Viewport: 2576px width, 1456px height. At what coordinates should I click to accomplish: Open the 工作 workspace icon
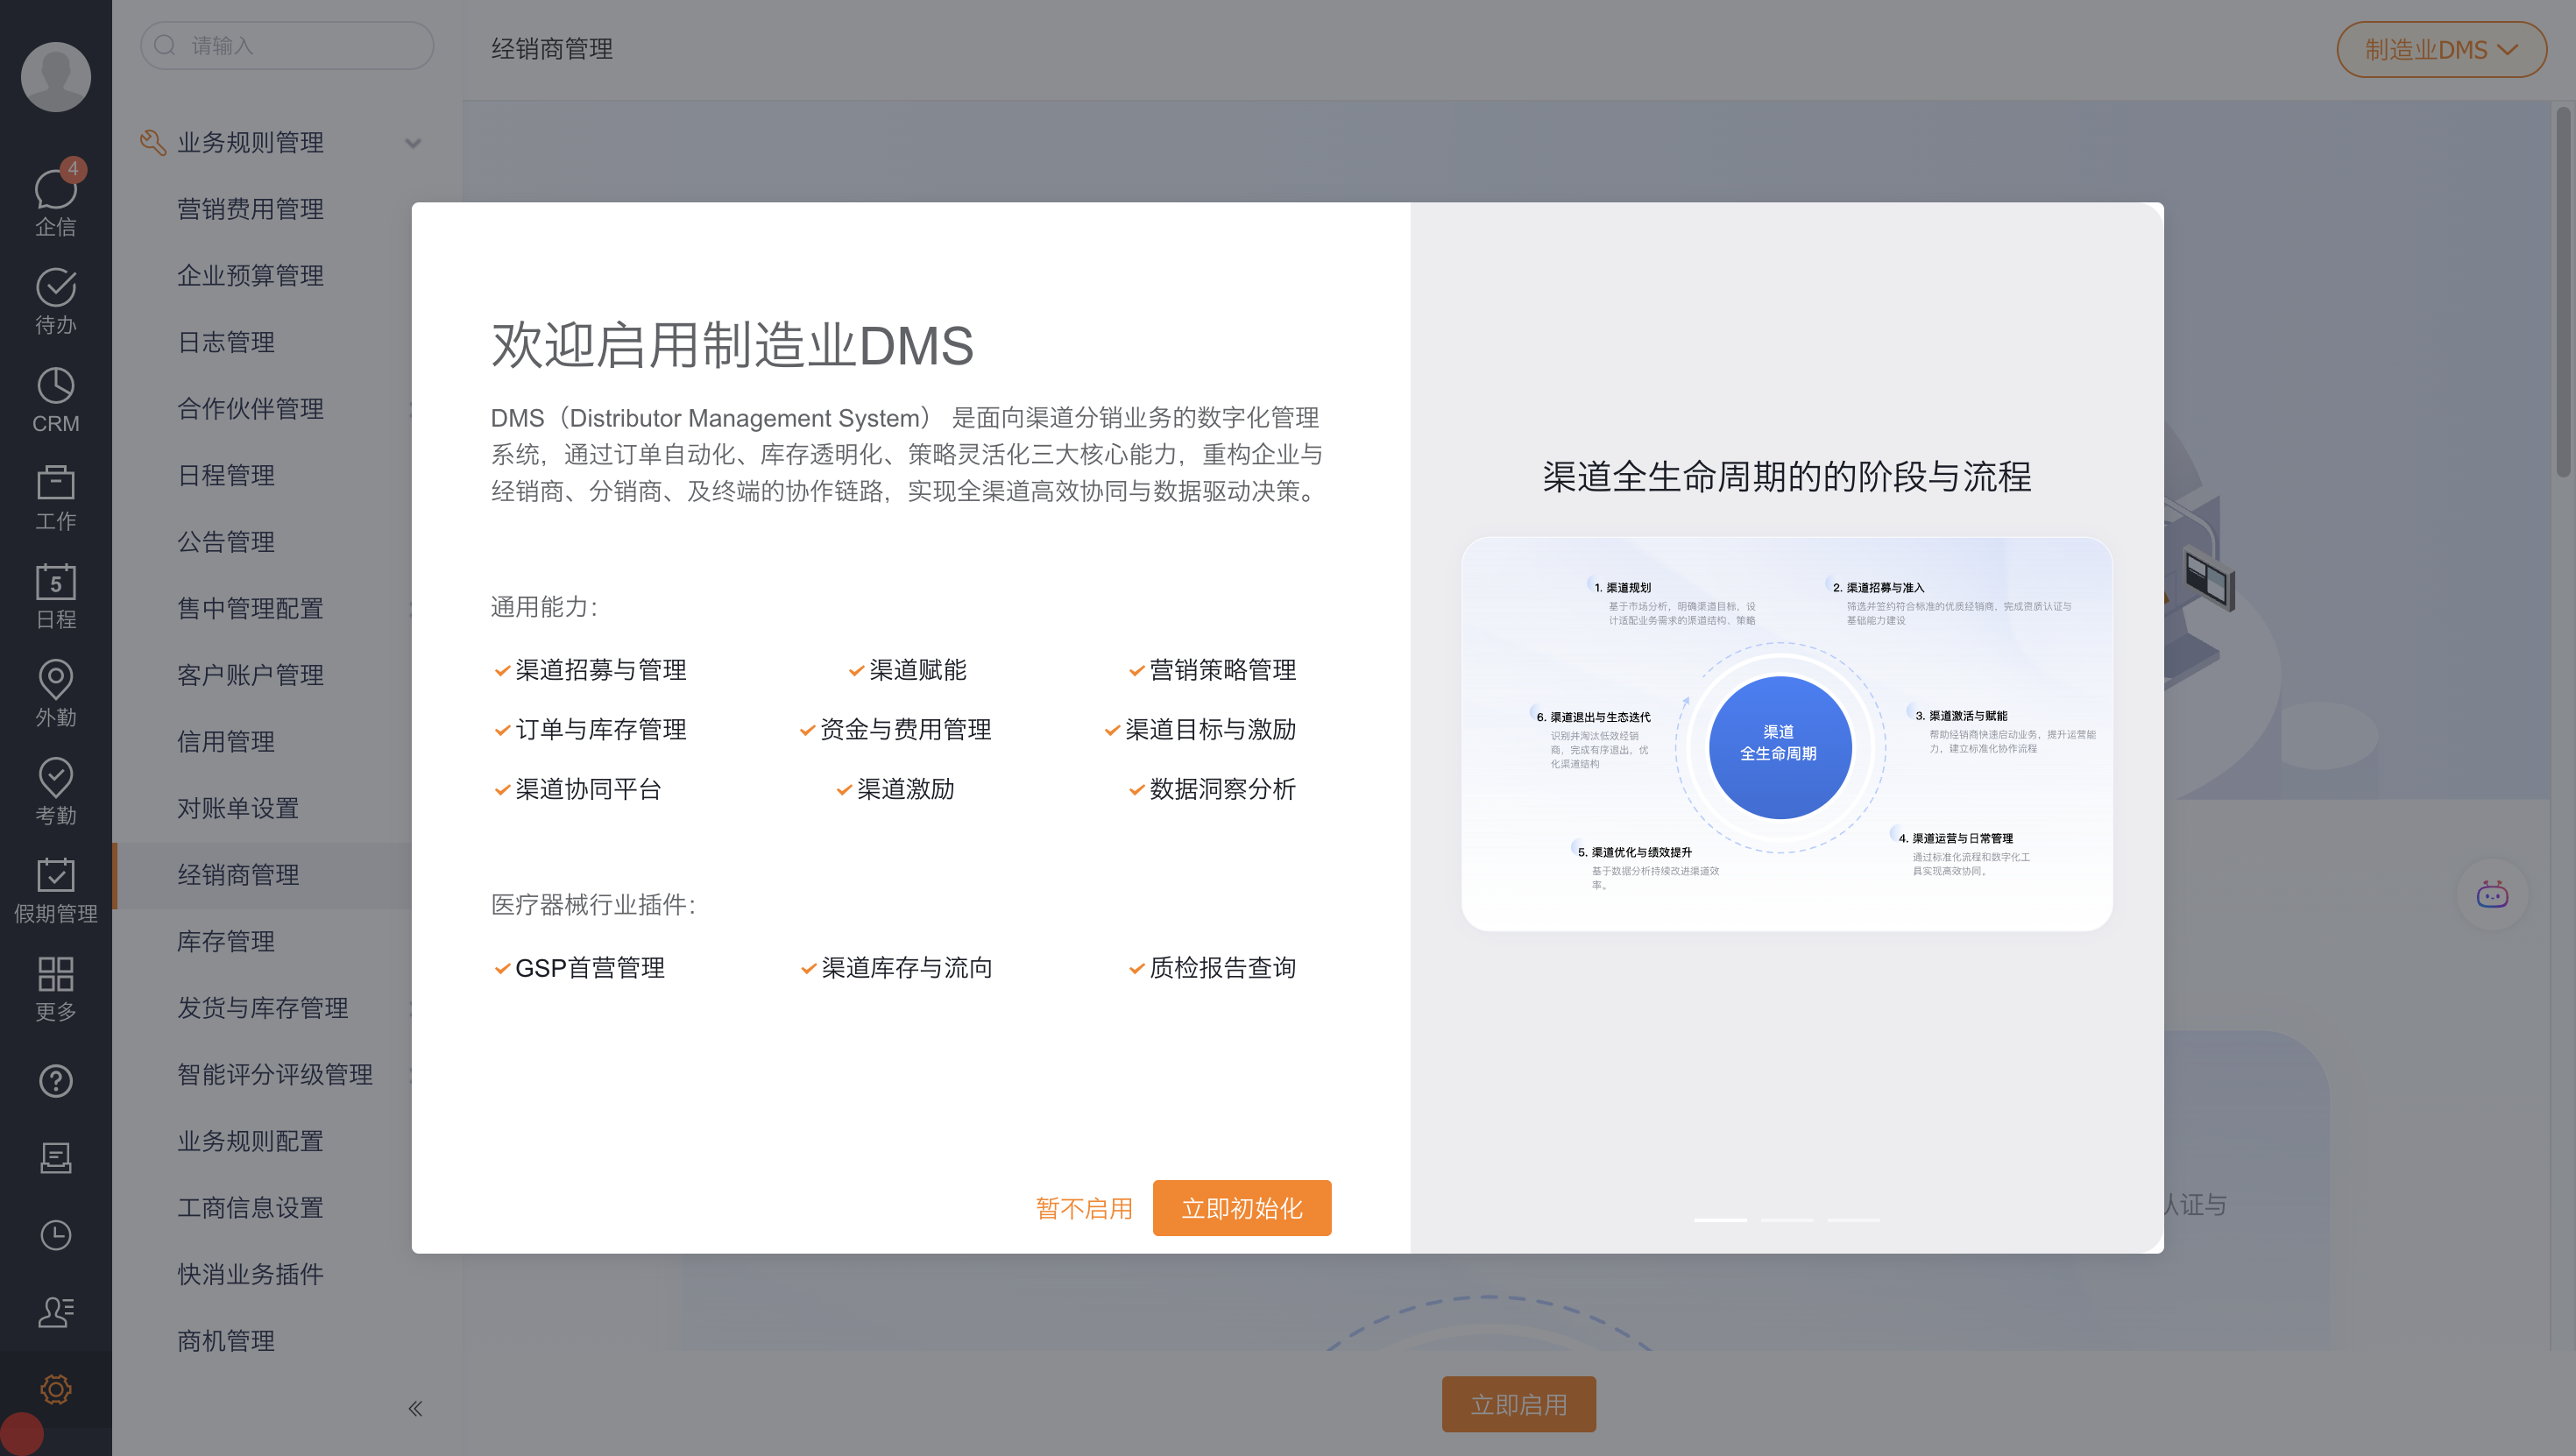55,484
